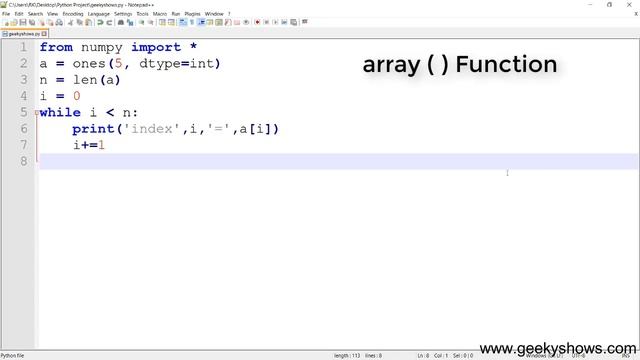640x360 pixels.
Task: Click the Paste toolbar icon
Action: [88, 22]
